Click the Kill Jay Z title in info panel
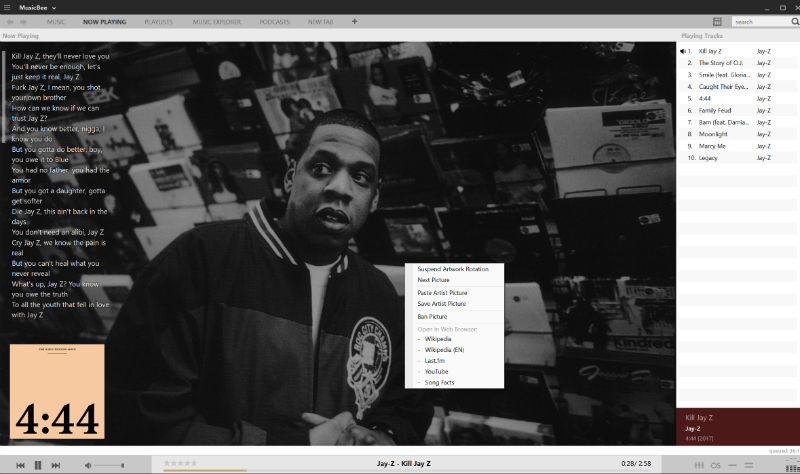Image resolution: width=800 pixels, height=474 pixels. point(699,417)
